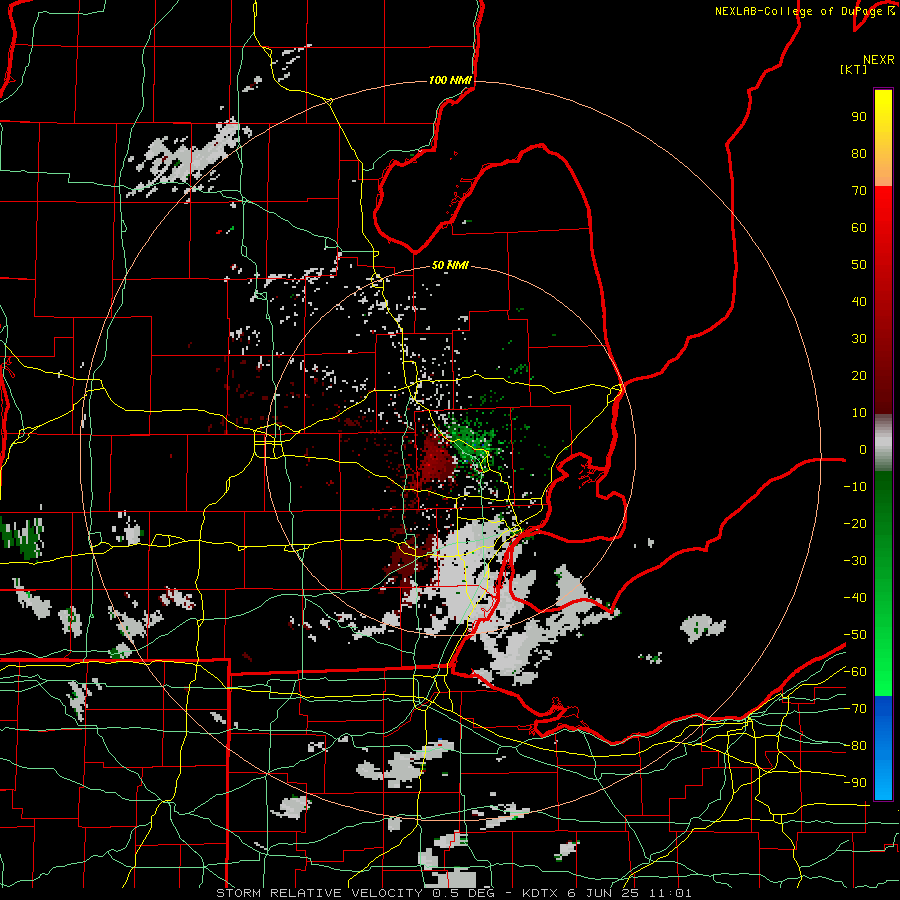Select the gray zero-velocity band on the color scale
Image resolution: width=900 pixels, height=900 pixels.
coord(883,443)
